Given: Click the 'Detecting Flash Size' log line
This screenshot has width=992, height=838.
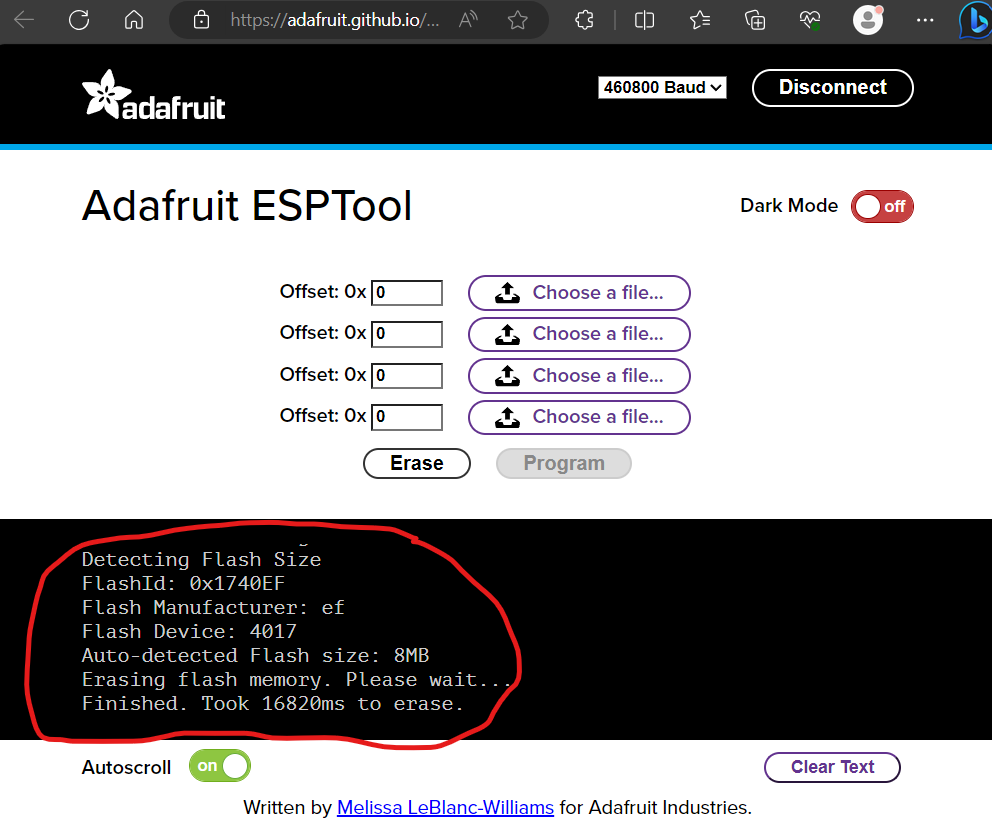Looking at the screenshot, I should (201, 559).
